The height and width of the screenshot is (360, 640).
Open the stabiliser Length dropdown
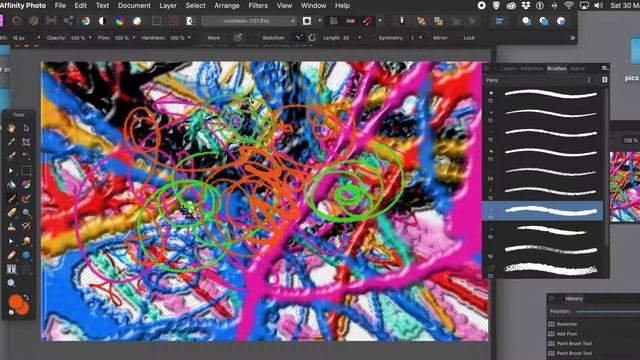(360, 38)
